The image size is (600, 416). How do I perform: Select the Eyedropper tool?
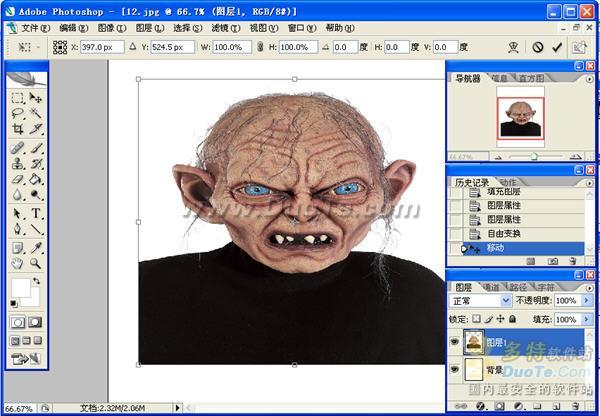pos(36,248)
